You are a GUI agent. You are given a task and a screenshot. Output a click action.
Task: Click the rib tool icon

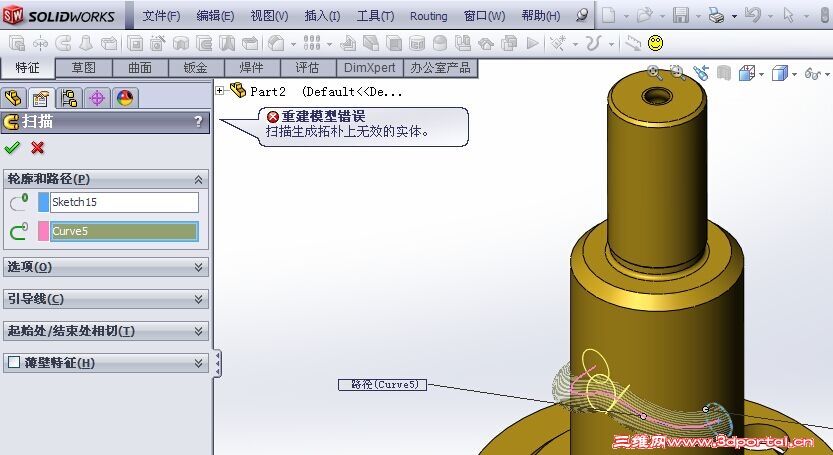[348, 43]
